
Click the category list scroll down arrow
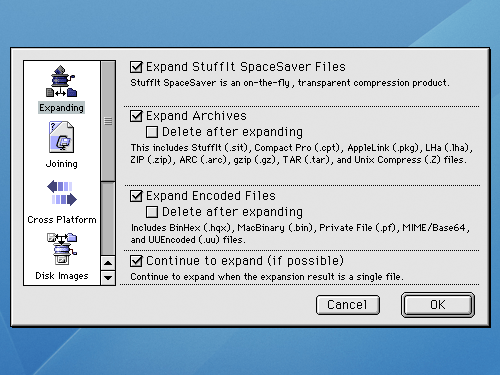click(x=108, y=278)
